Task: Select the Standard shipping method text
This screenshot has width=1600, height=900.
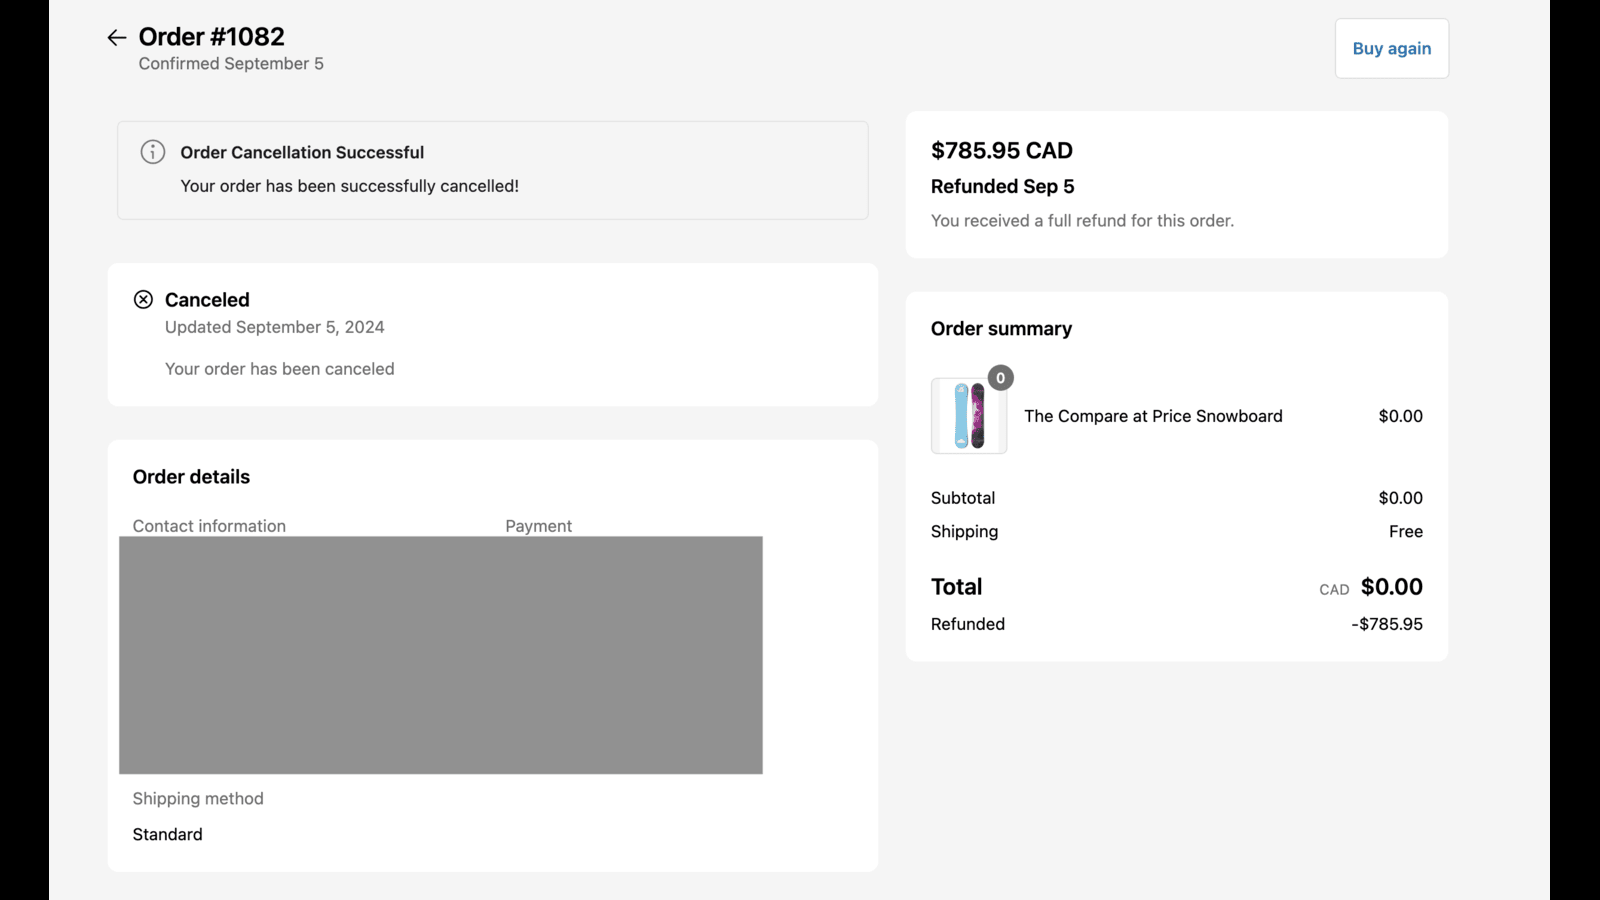Action: click(x=167, y=833)
